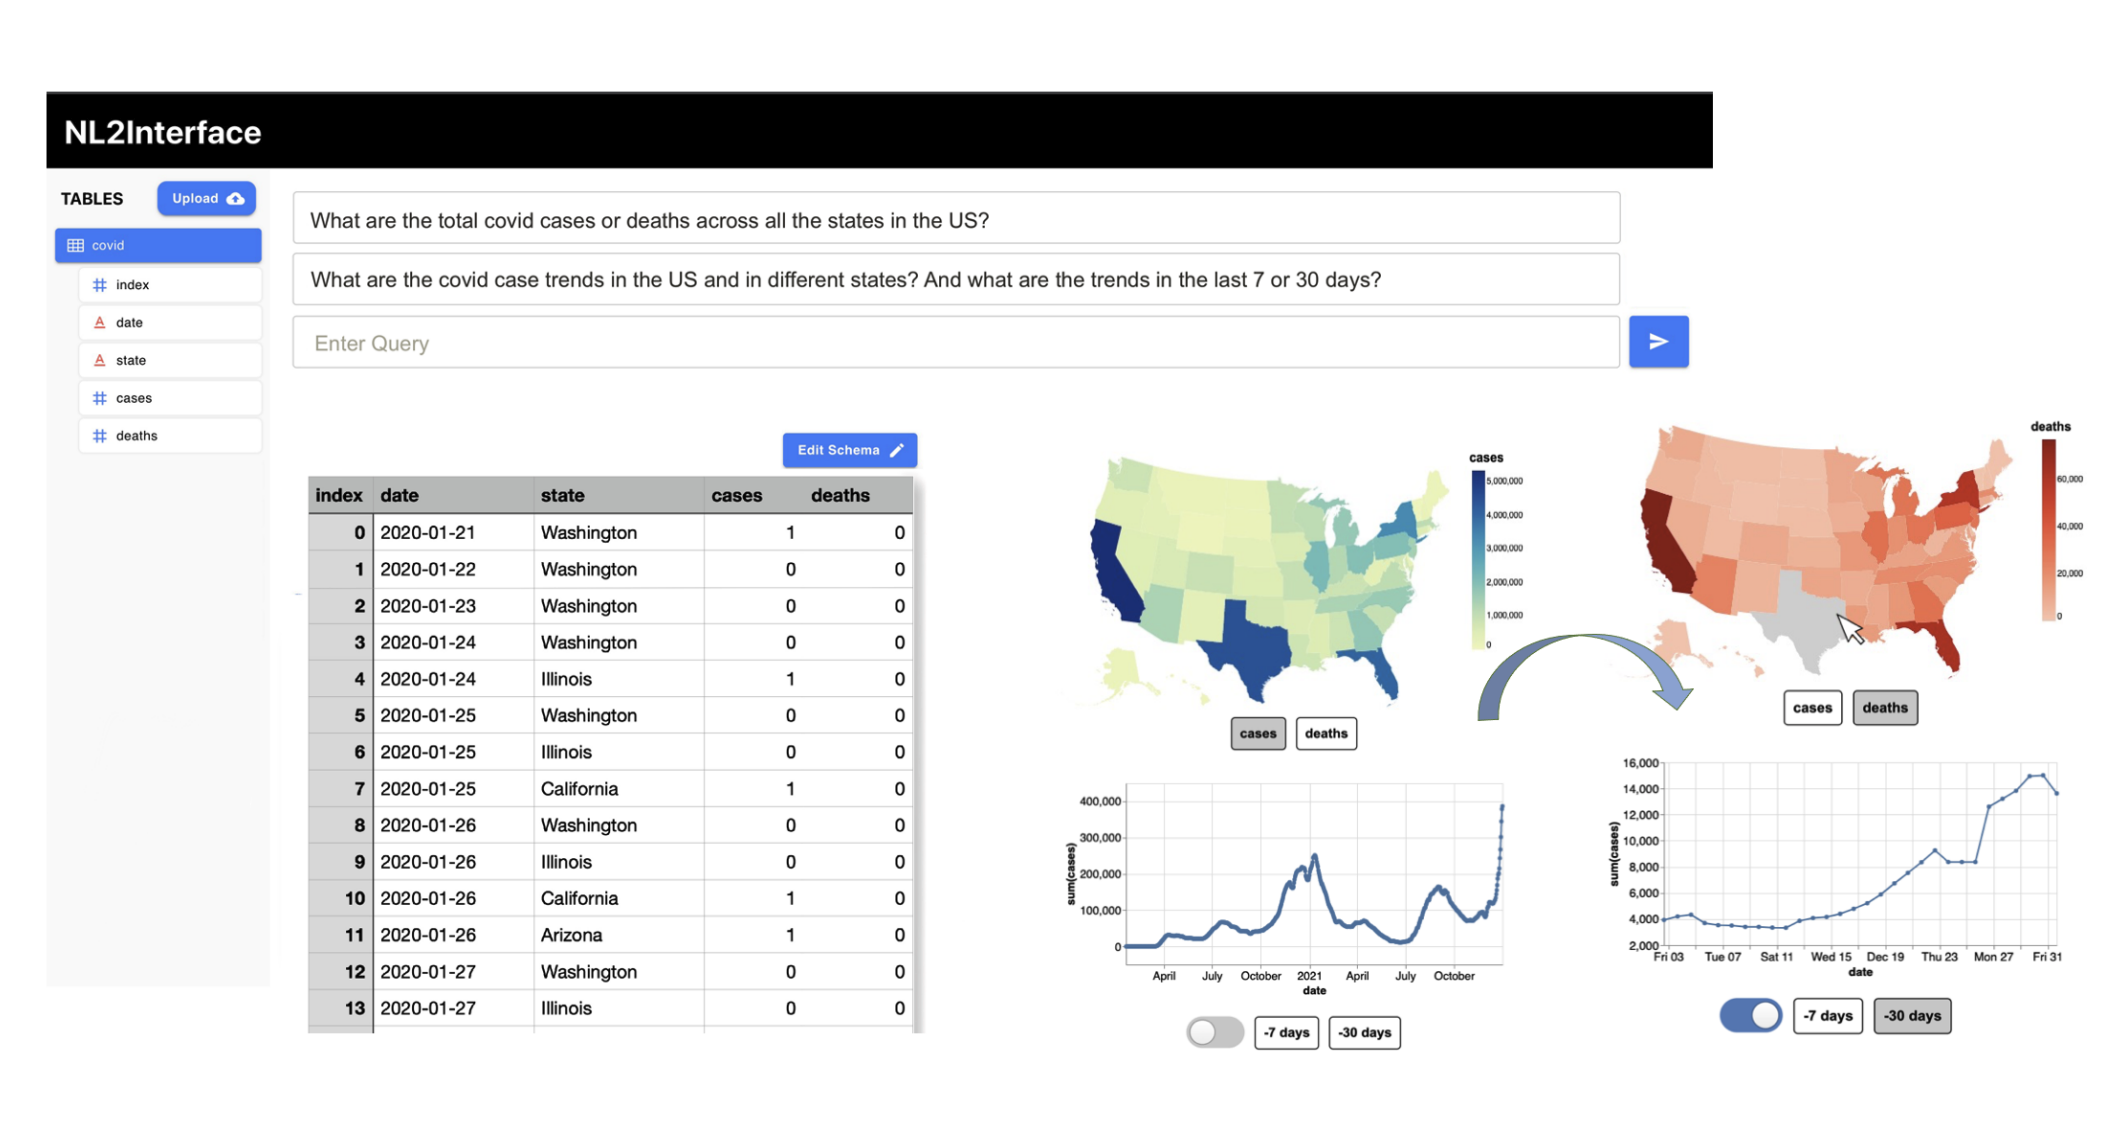2128x1133 pixels.
Task: Select the state column field
Action: (x=170, y=360)
